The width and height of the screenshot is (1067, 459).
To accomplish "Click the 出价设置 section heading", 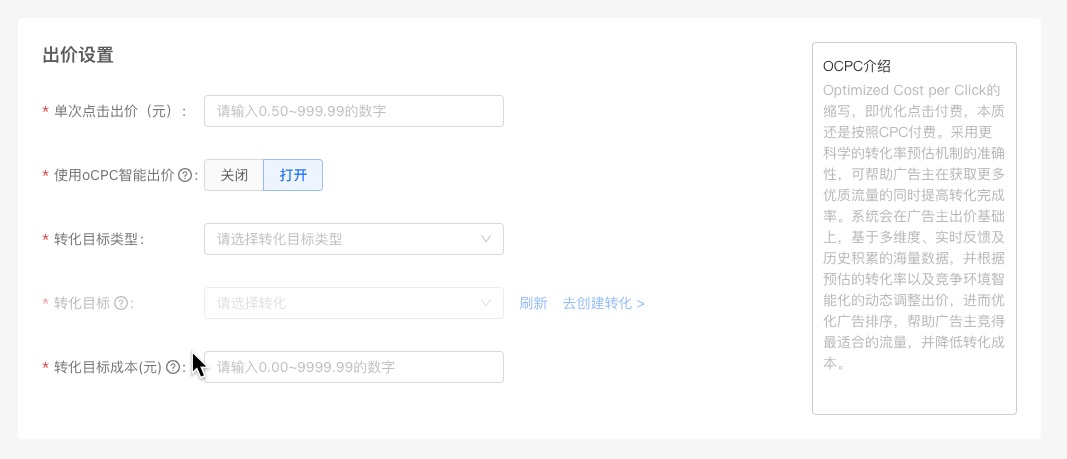I will [x=78, y=55].
